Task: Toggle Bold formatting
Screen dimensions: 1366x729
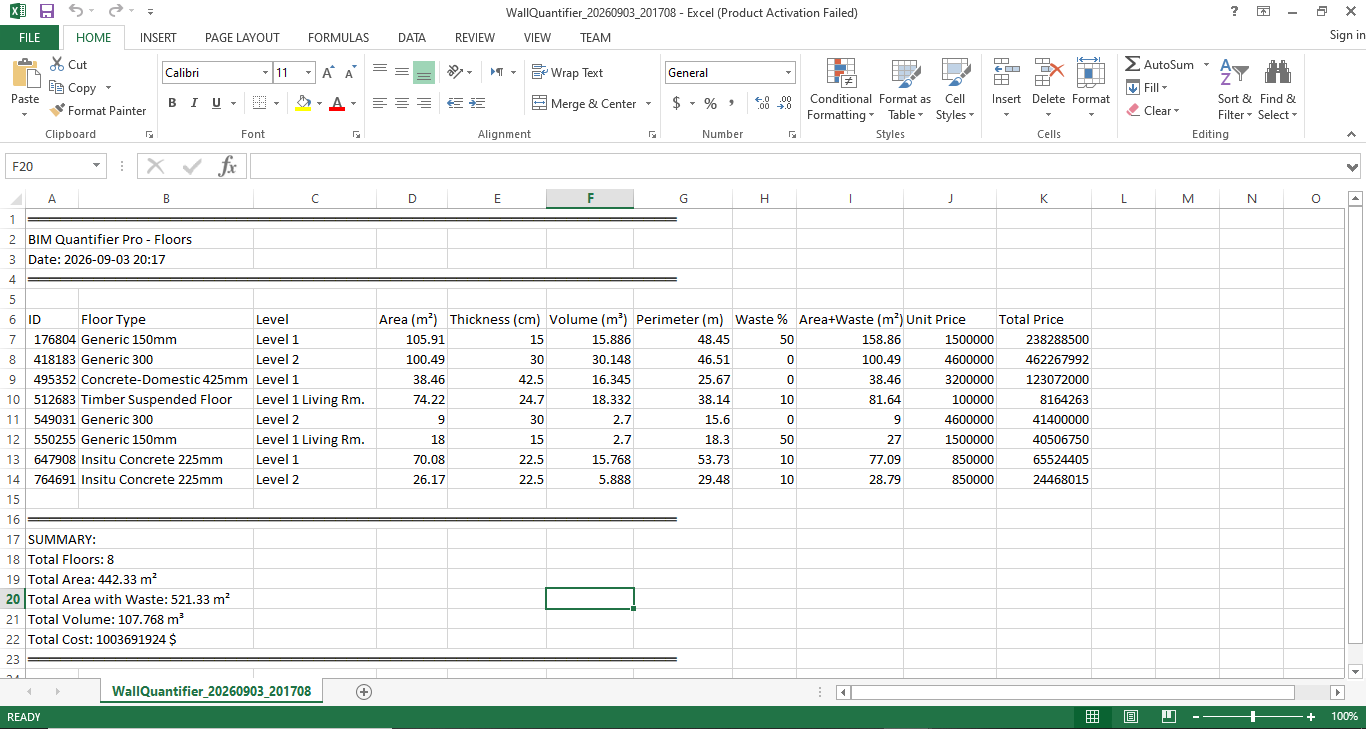Action: (172, 103)
